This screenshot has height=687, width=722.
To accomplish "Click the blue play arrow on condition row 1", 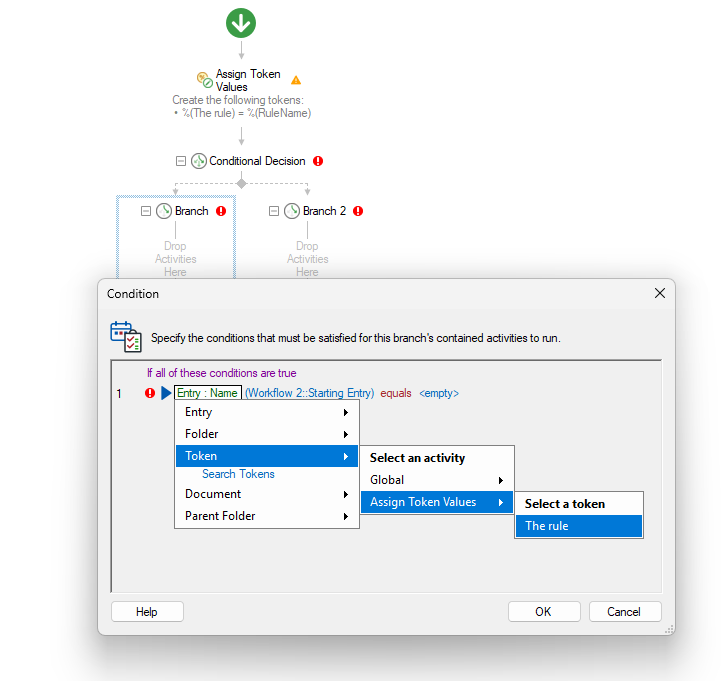I will 166,393.
